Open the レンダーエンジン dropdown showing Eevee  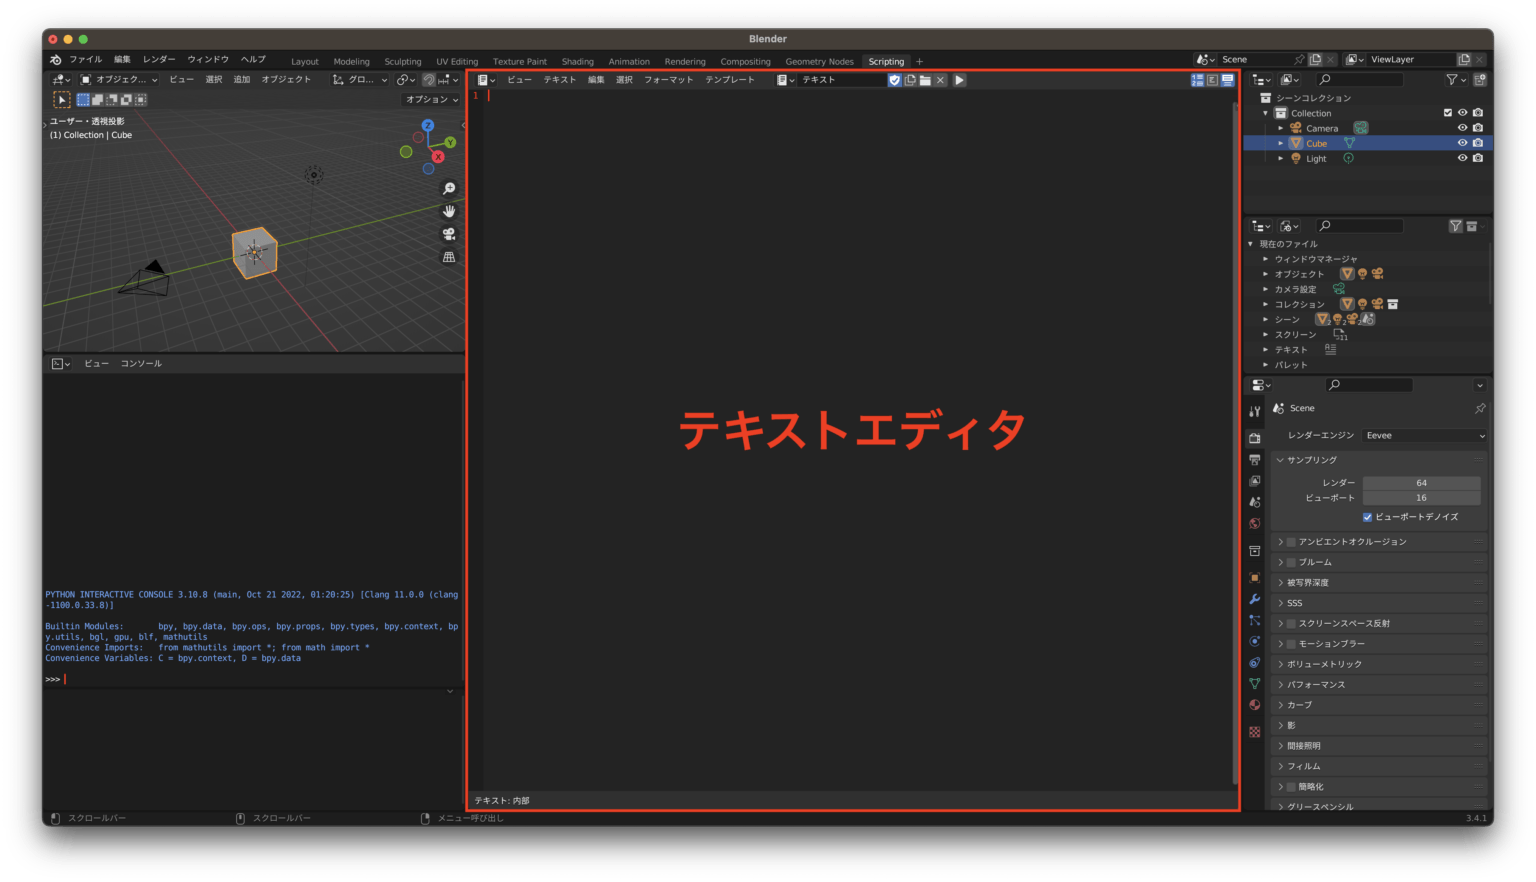click(x=1424, y=435)
